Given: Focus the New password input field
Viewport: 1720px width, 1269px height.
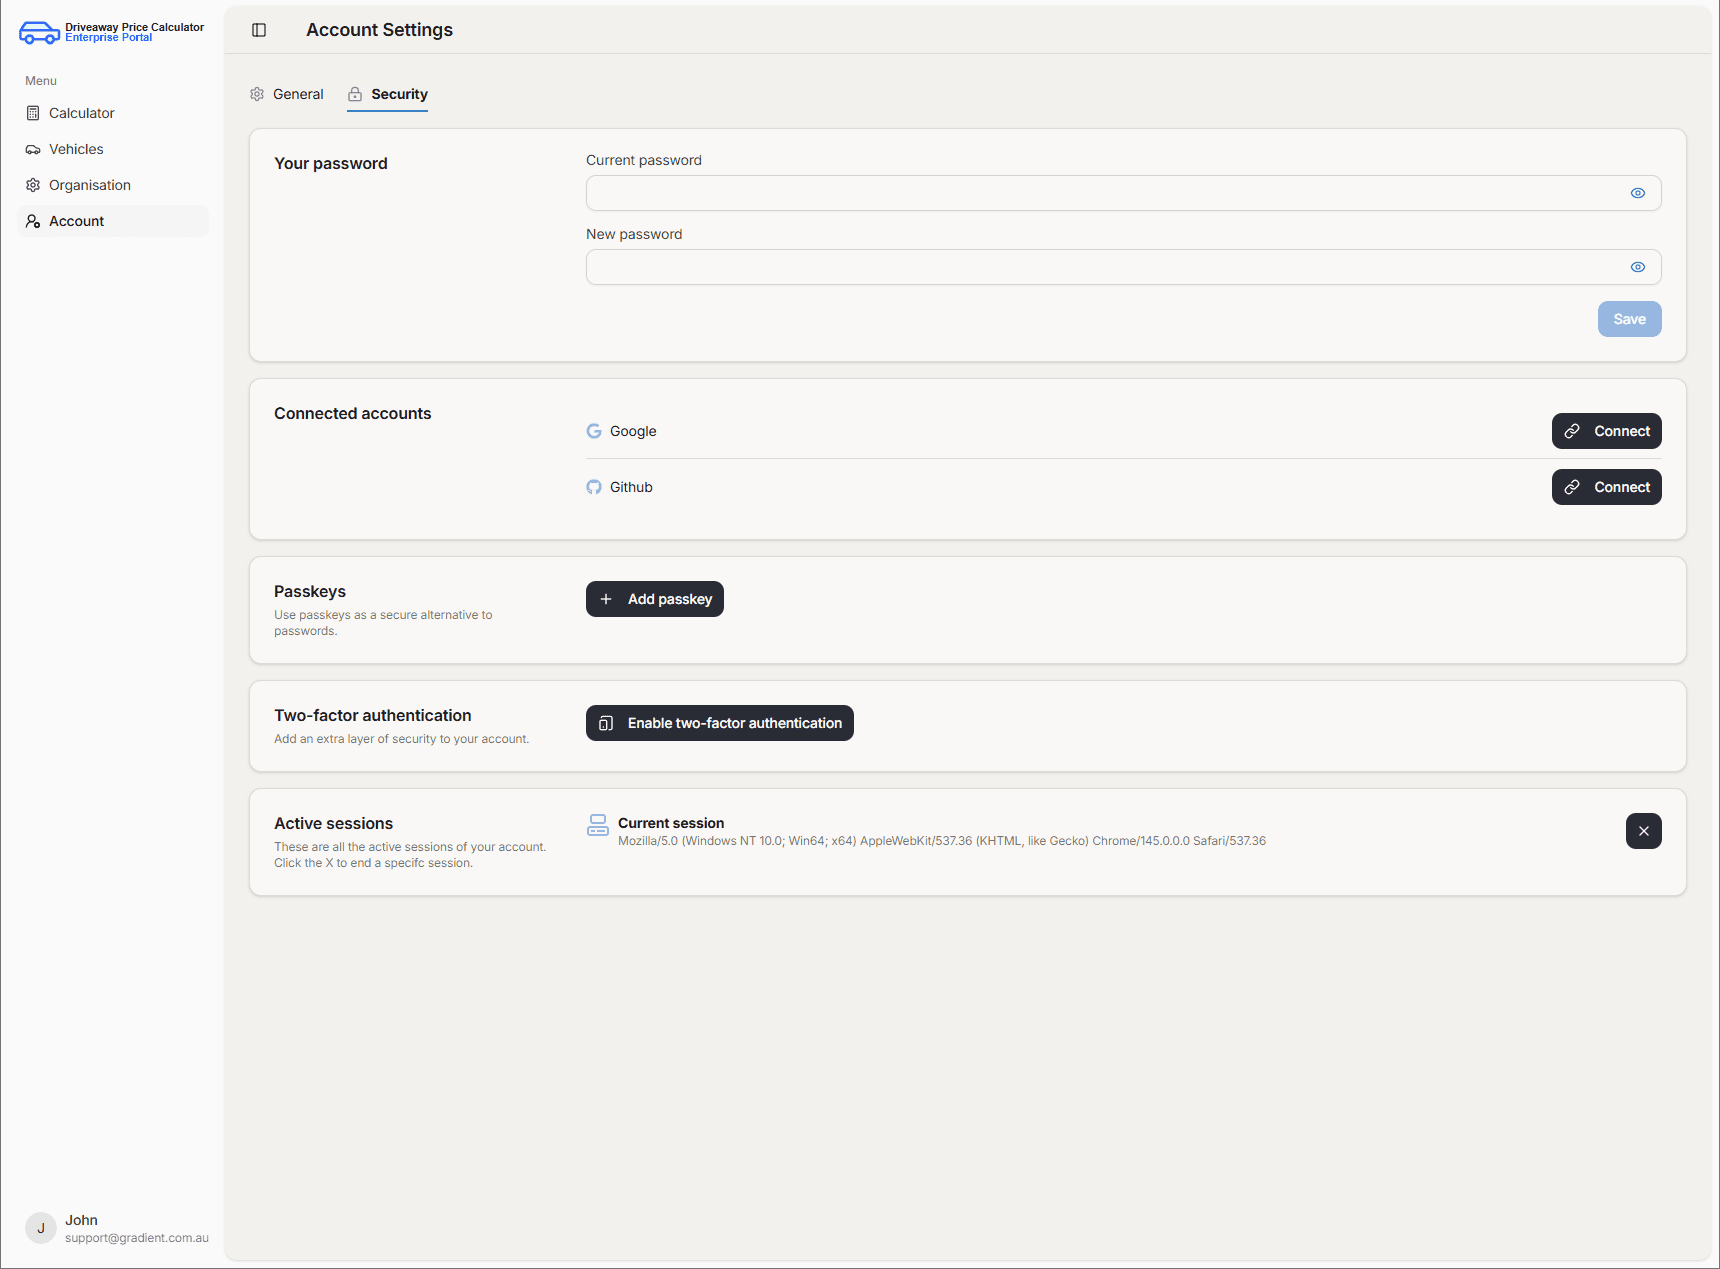Looking at the screenshot, I should (1100, 267).
